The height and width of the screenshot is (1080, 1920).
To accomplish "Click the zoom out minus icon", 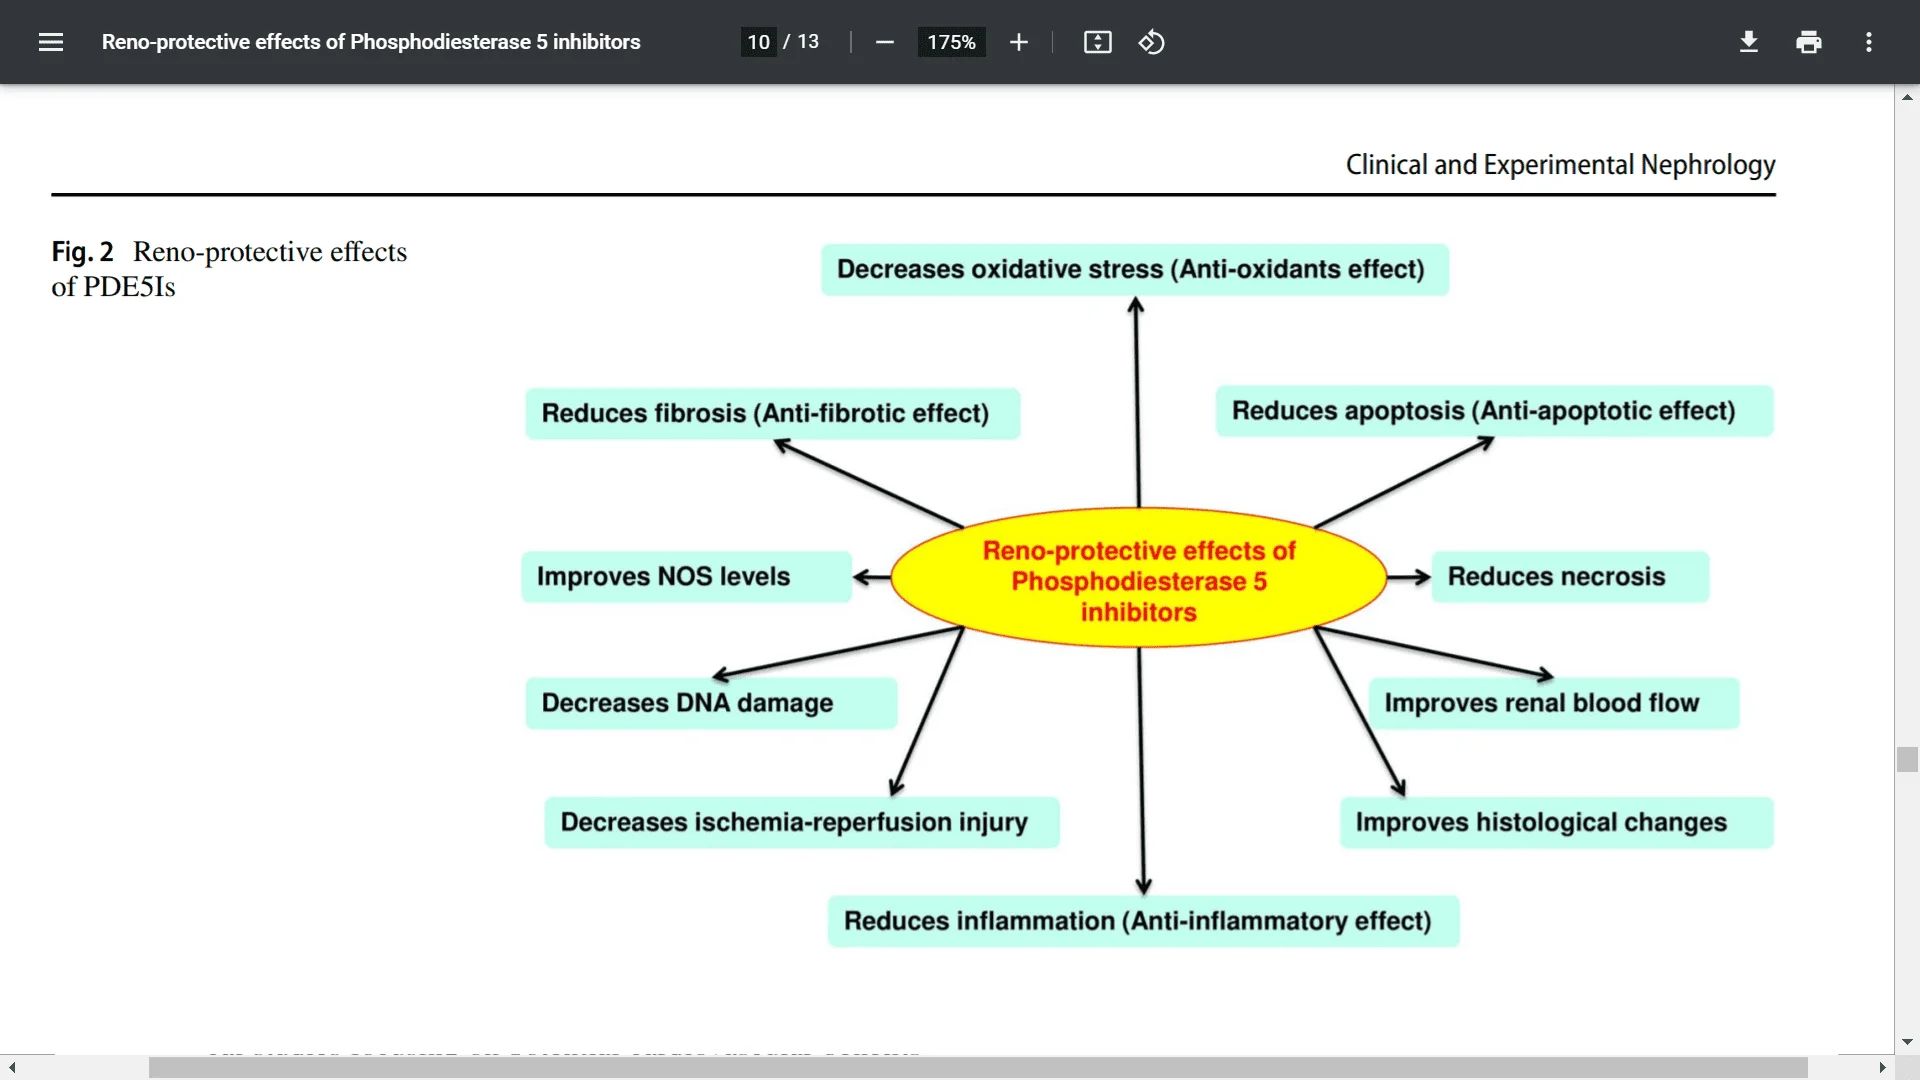I will click(884, 42).
